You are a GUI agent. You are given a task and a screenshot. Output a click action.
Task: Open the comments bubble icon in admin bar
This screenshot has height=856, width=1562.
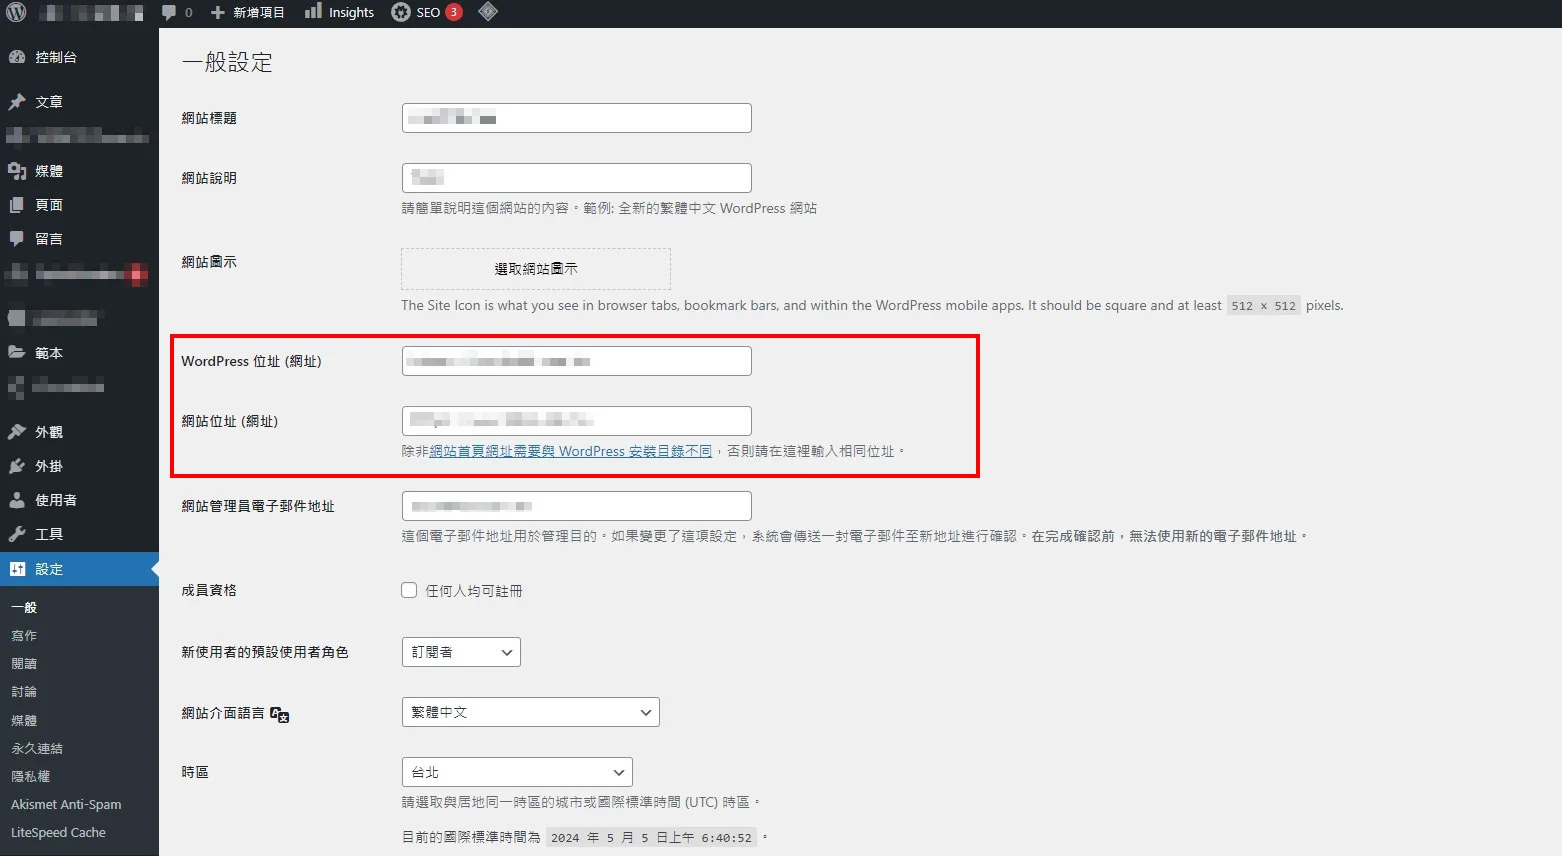pyautogui.click(x=169, y=13)
